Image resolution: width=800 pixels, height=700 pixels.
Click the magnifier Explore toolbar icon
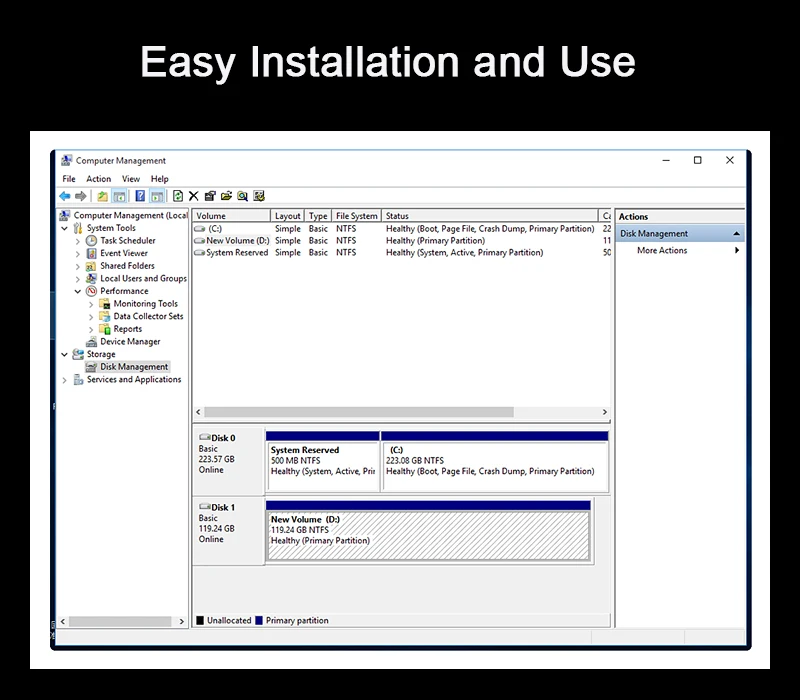242,196
